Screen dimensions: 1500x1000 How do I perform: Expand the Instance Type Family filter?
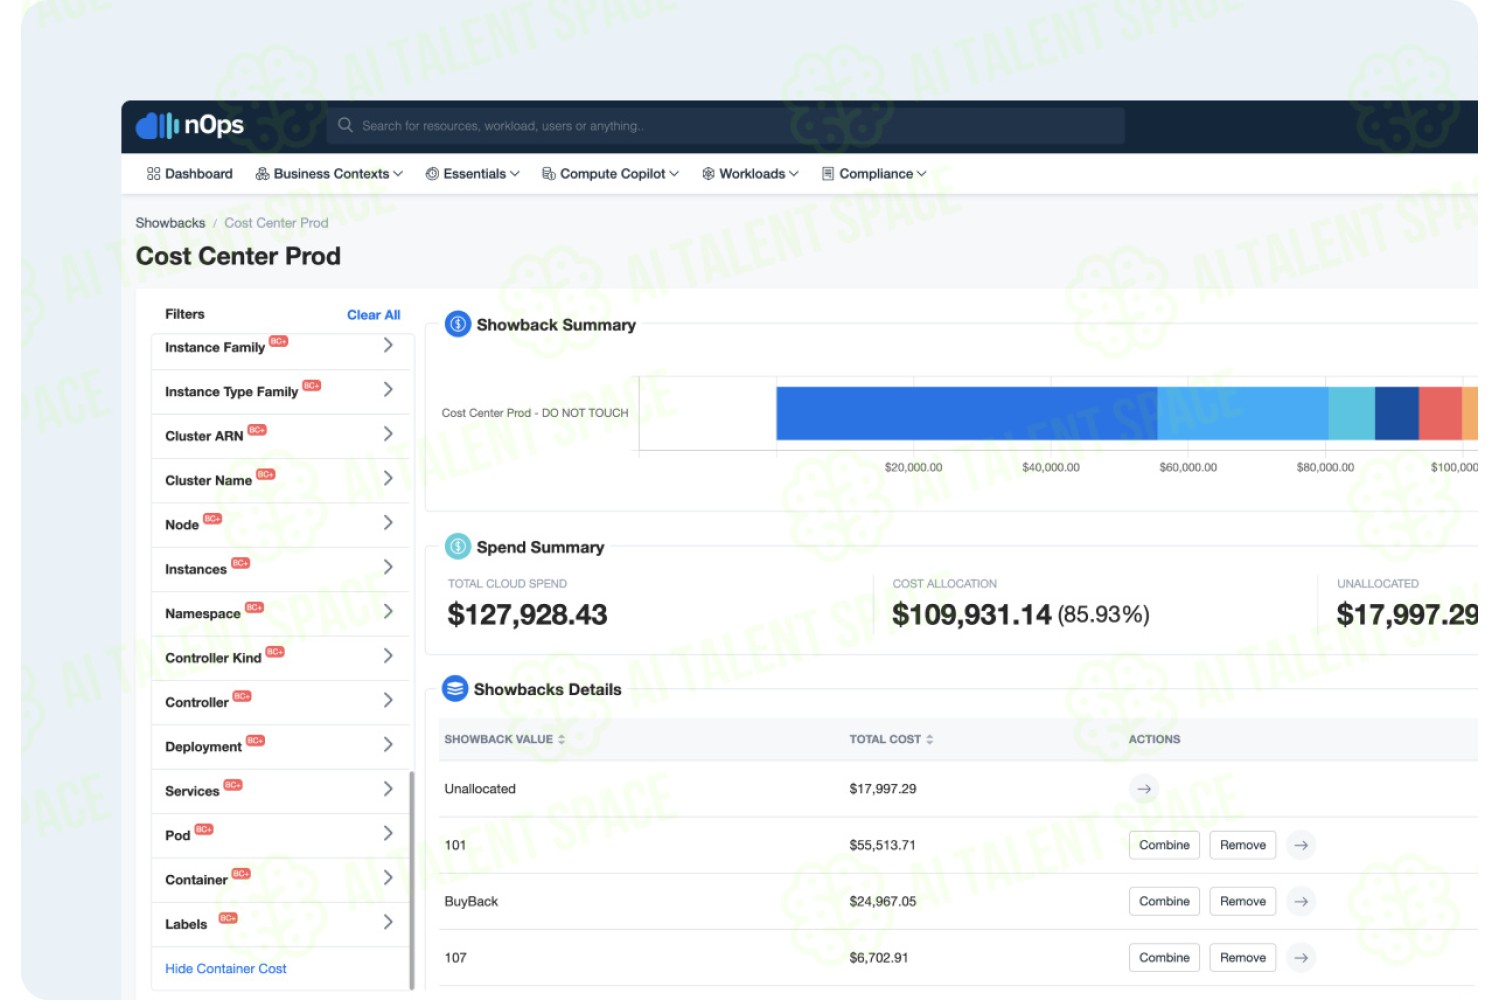pos(388,389)
